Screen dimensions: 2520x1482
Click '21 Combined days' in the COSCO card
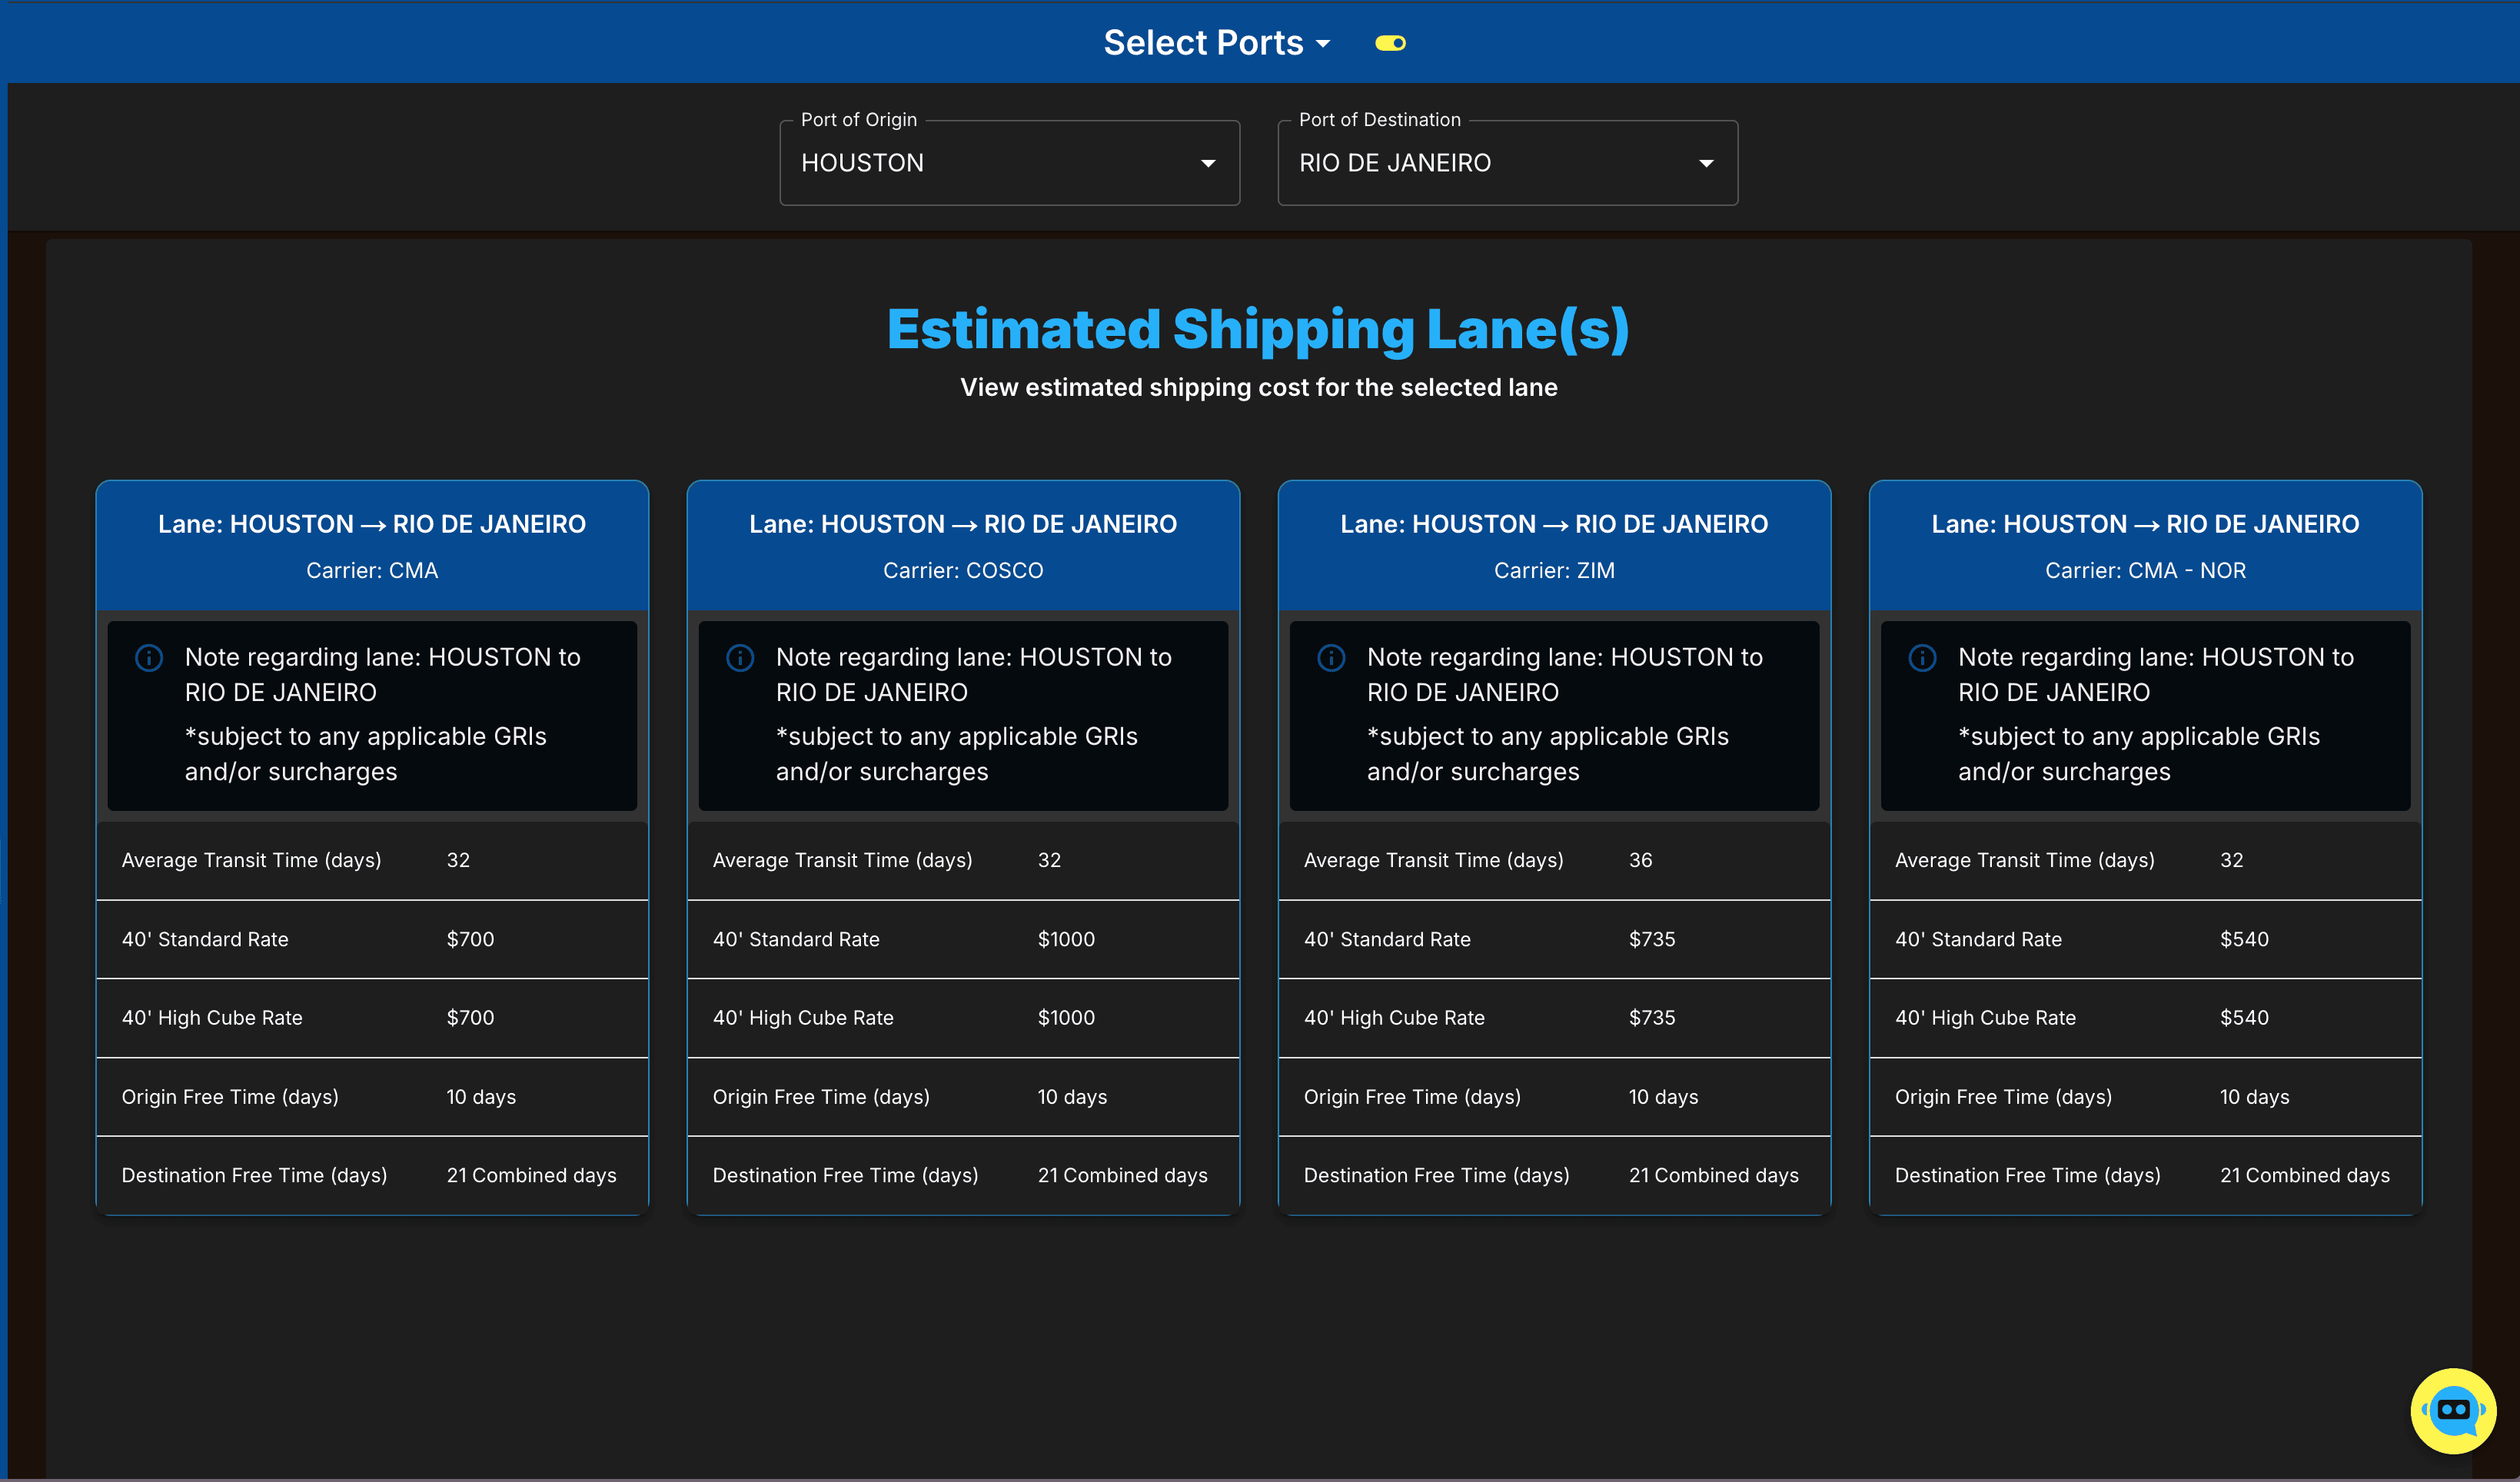pos(1122,1175)
